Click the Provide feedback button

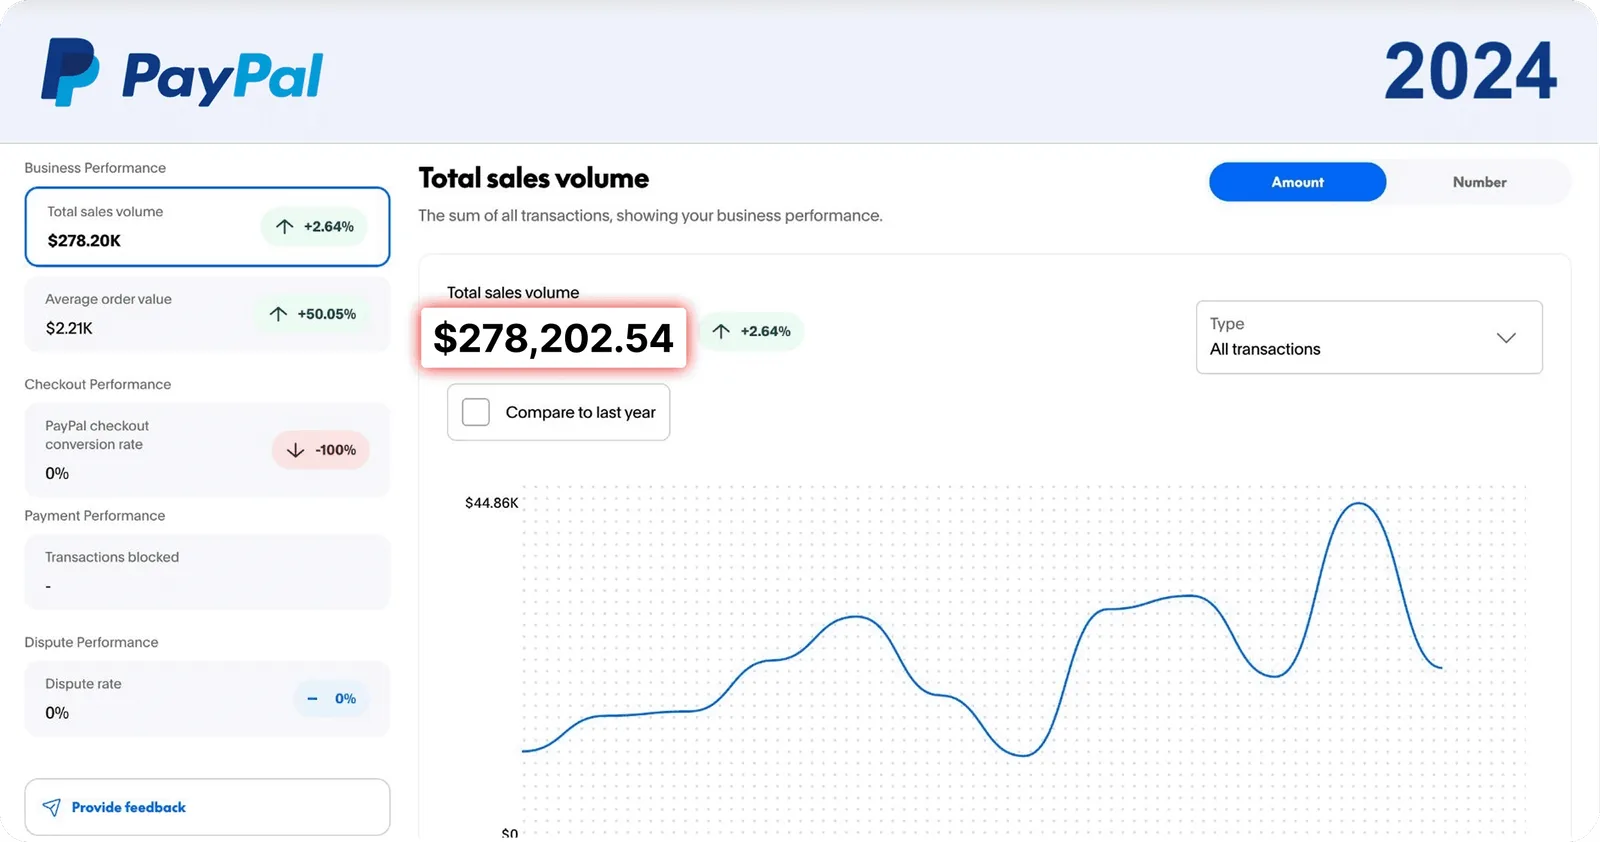pyautogui.click(x=207, y=807)
